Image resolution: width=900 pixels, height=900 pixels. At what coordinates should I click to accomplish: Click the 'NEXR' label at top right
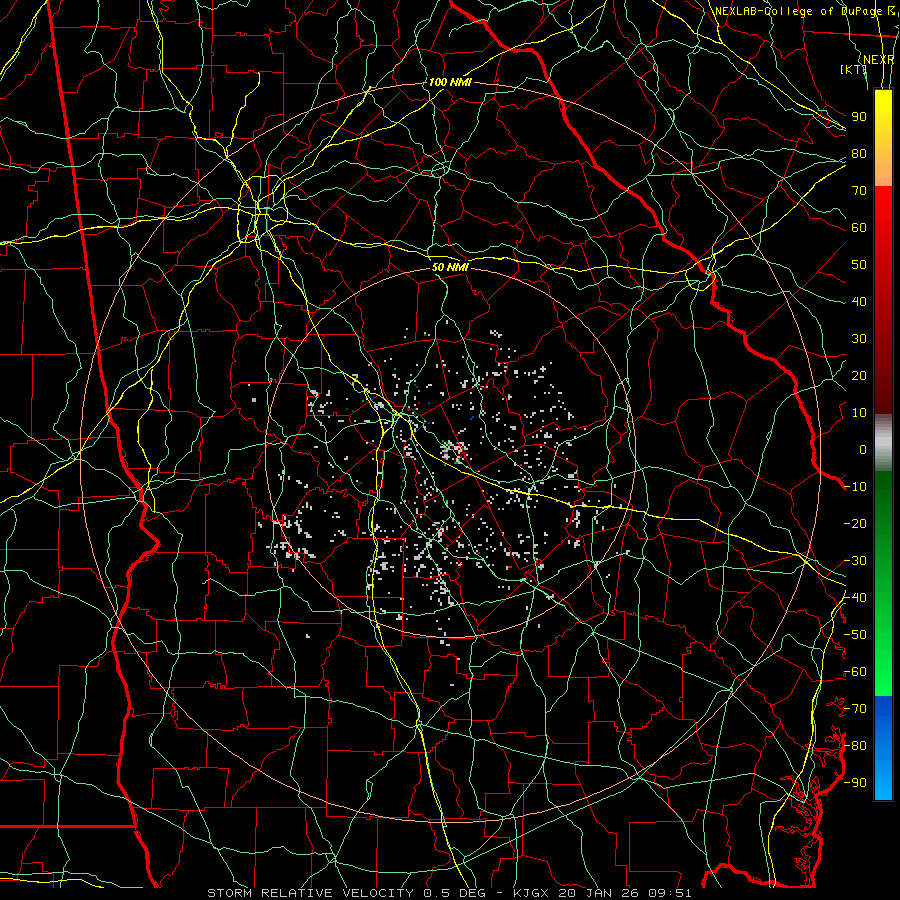(879, 60)
